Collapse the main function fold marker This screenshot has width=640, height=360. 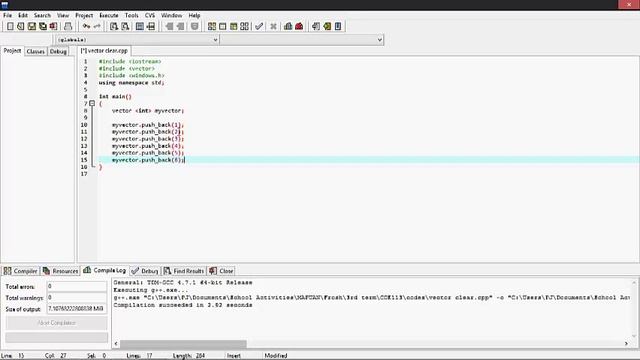pyautogui.click(x=92, y=103)
